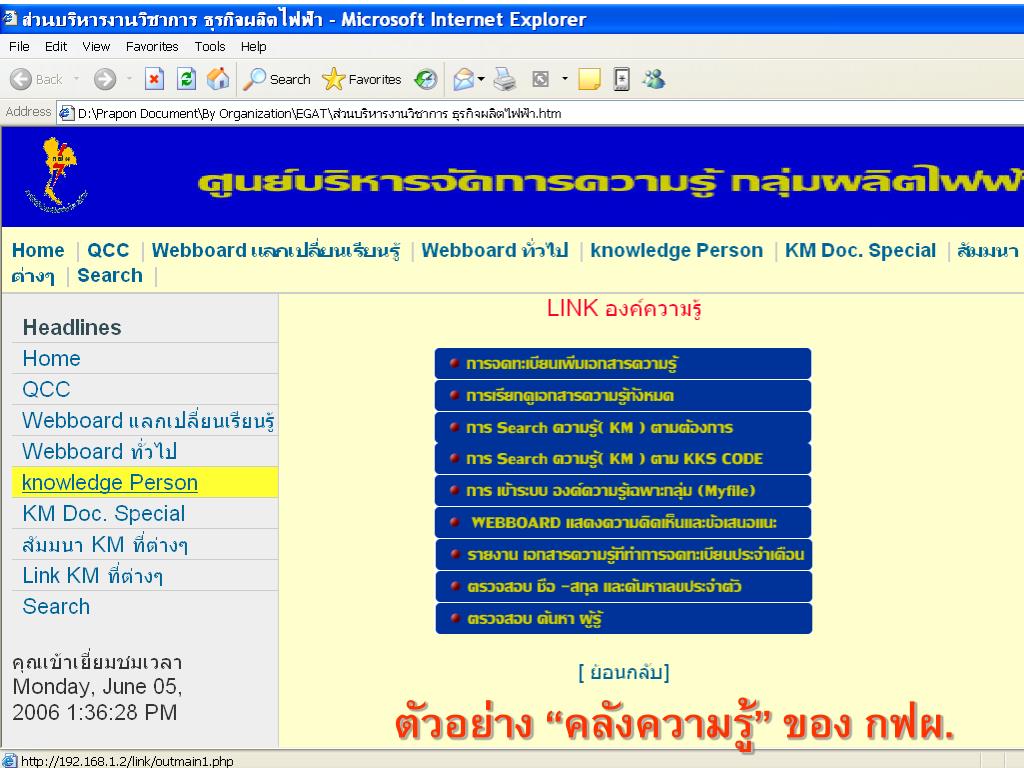1024x768 pixels.
Task: Open the yellow Discuss note icon
Action: pos(589,80)
